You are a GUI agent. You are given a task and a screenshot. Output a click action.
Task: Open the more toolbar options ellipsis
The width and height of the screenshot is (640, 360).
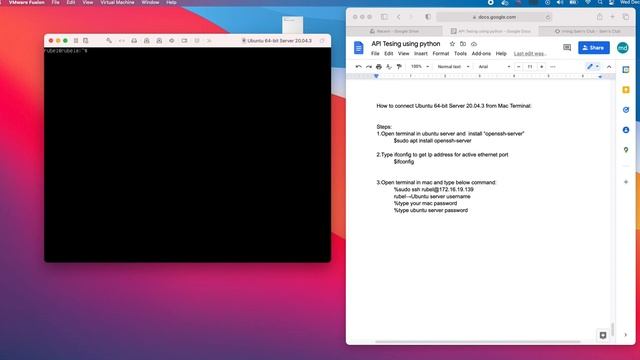pyautogui.click(x=553, y=67)
